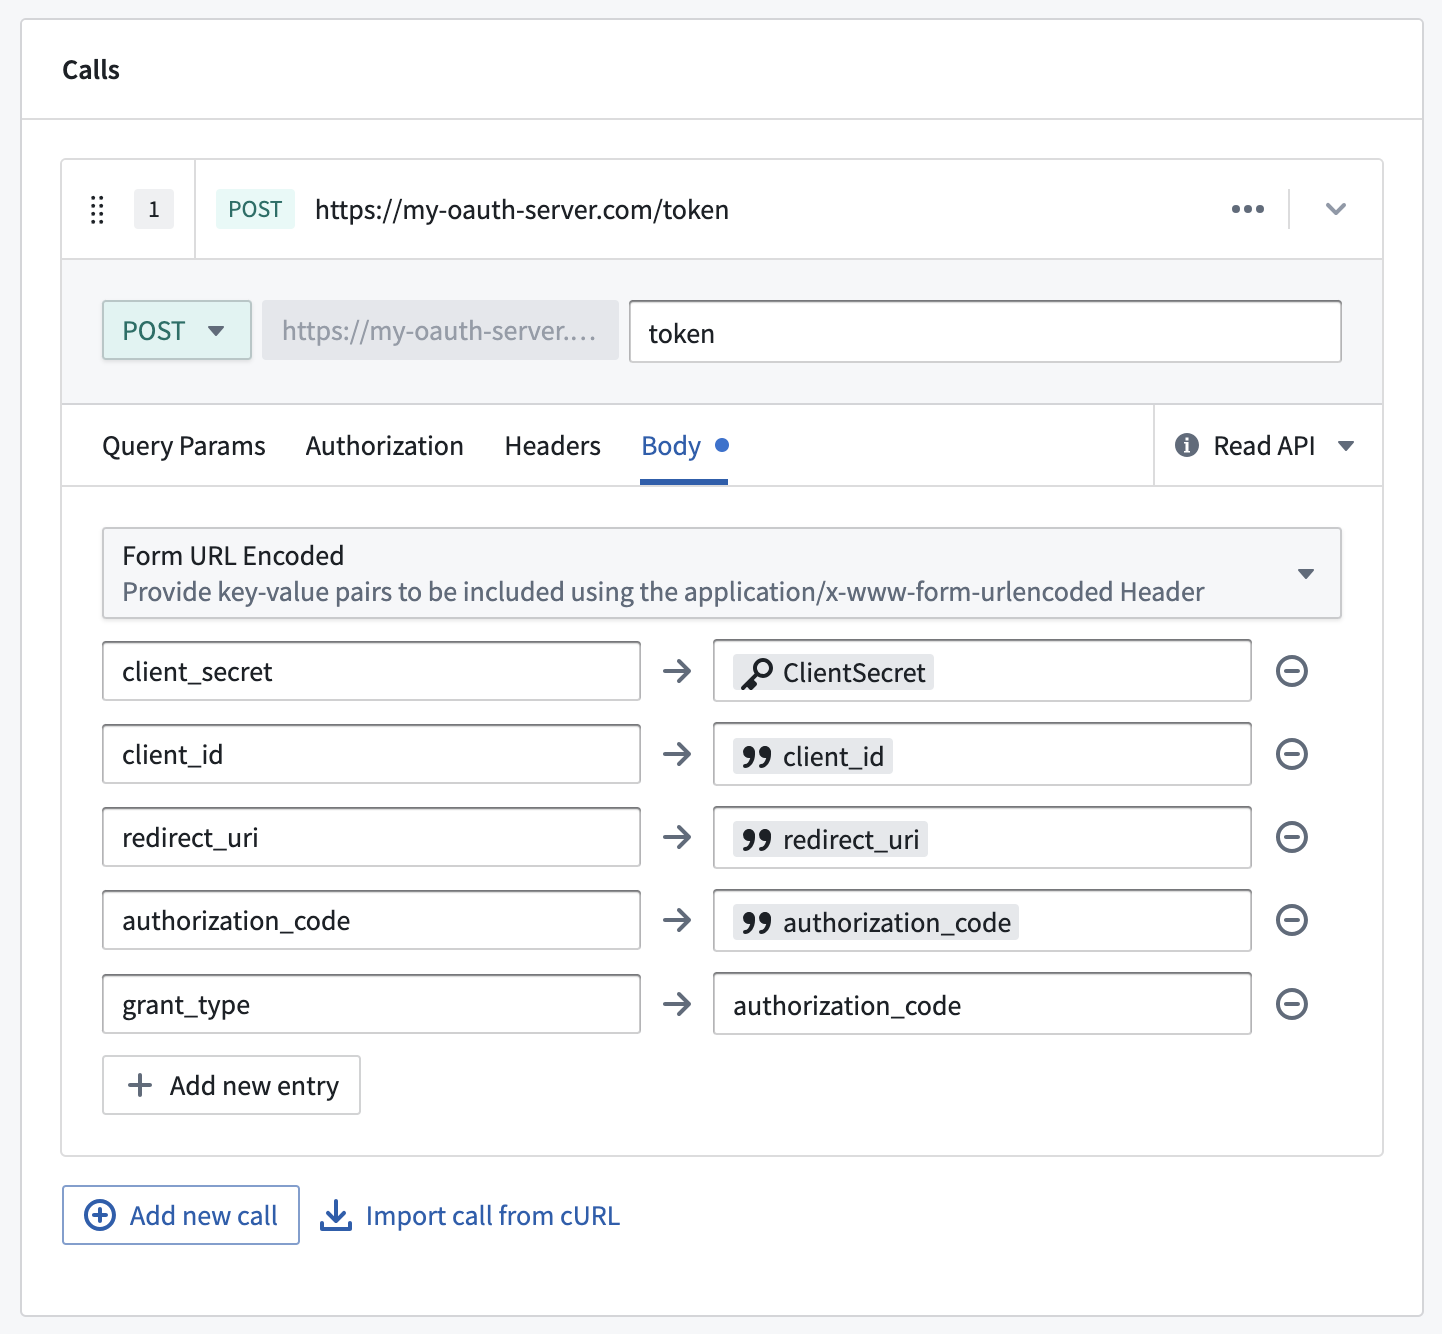Click the Add new call button

pos(181,1215)
